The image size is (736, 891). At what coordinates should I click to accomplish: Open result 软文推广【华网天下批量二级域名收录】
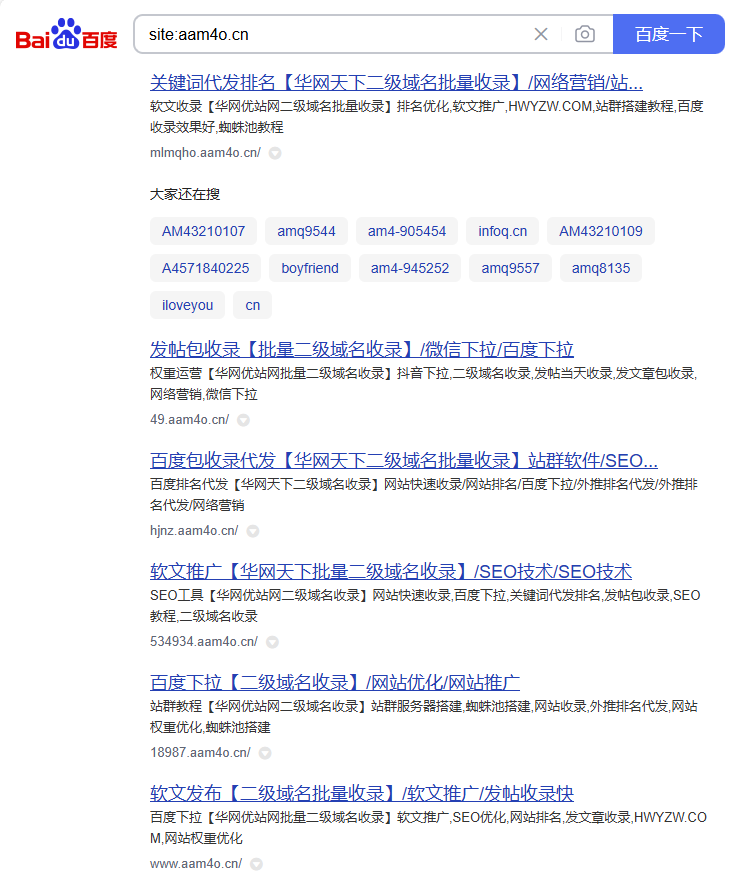point(391,572)
